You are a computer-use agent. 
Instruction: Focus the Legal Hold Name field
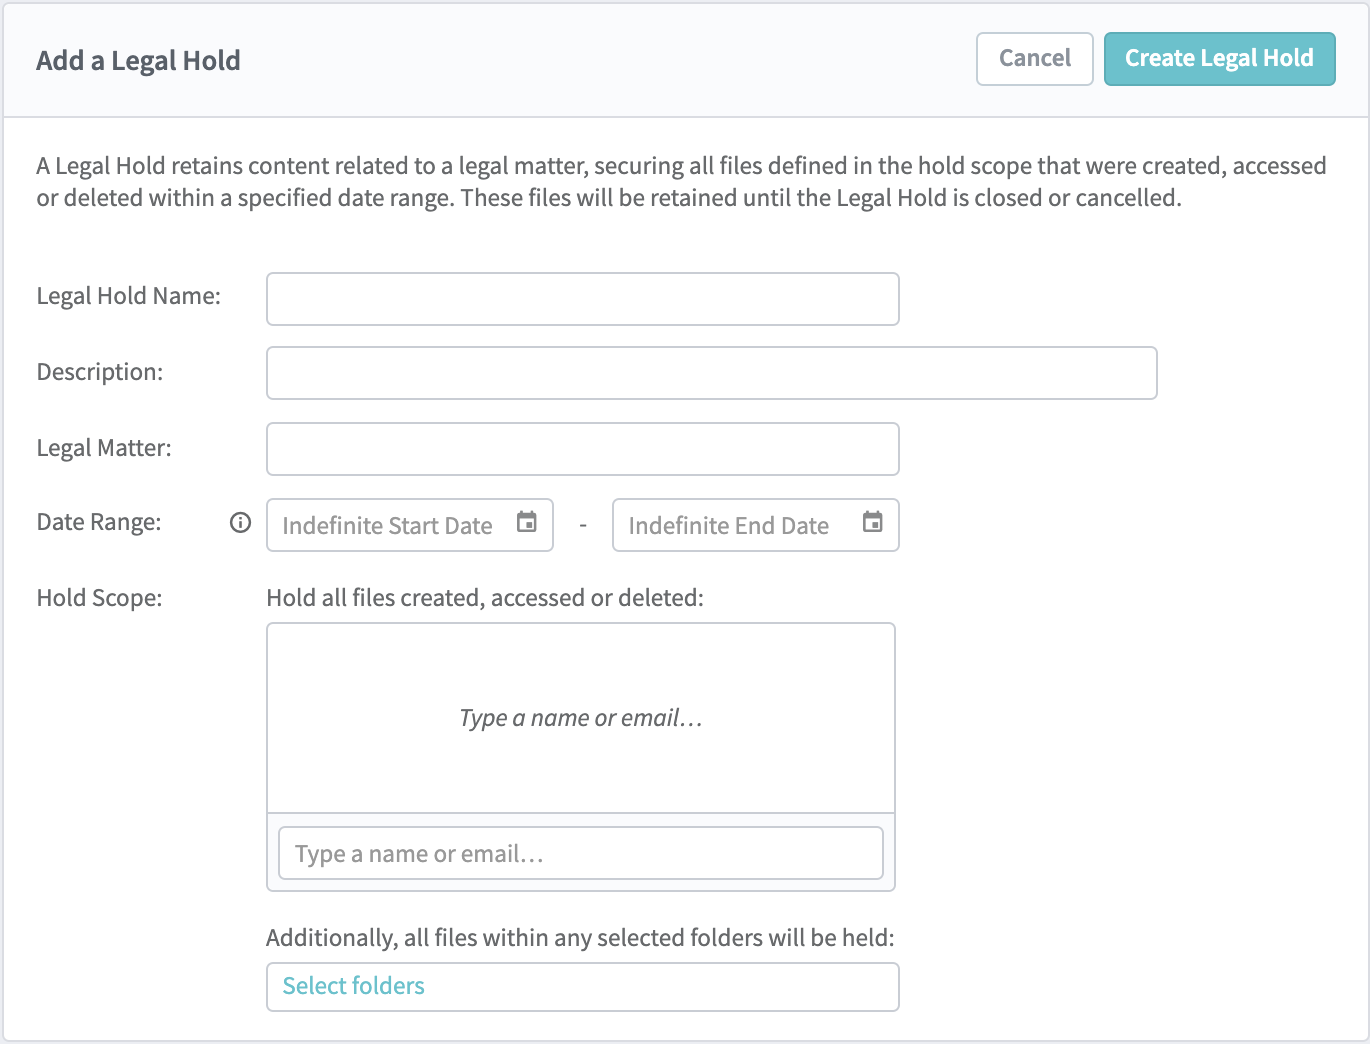(x=582, y=299)
